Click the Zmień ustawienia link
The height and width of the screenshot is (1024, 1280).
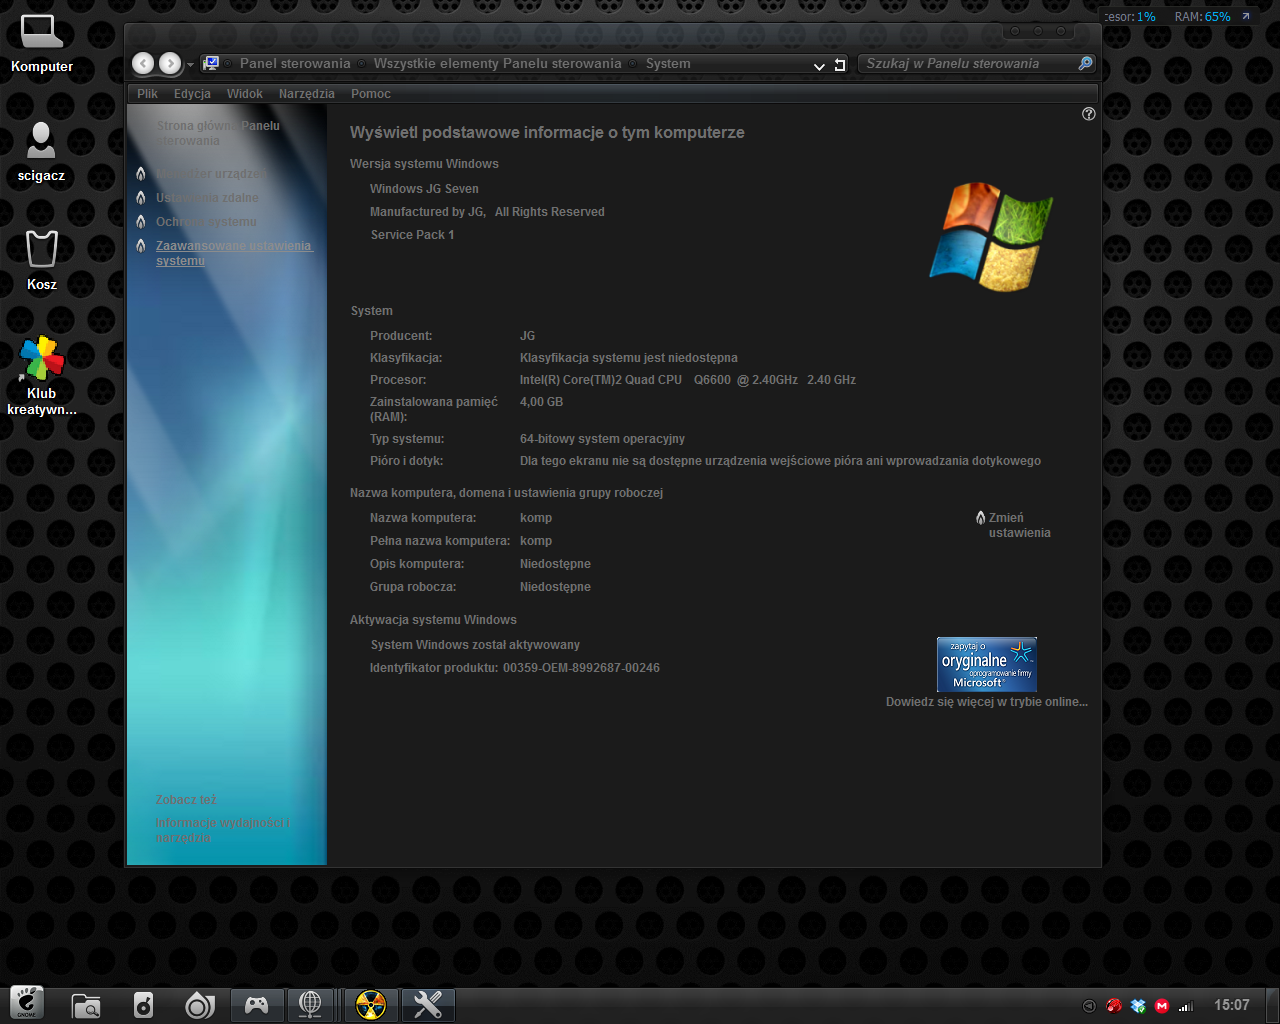(x=1019, y=525)
